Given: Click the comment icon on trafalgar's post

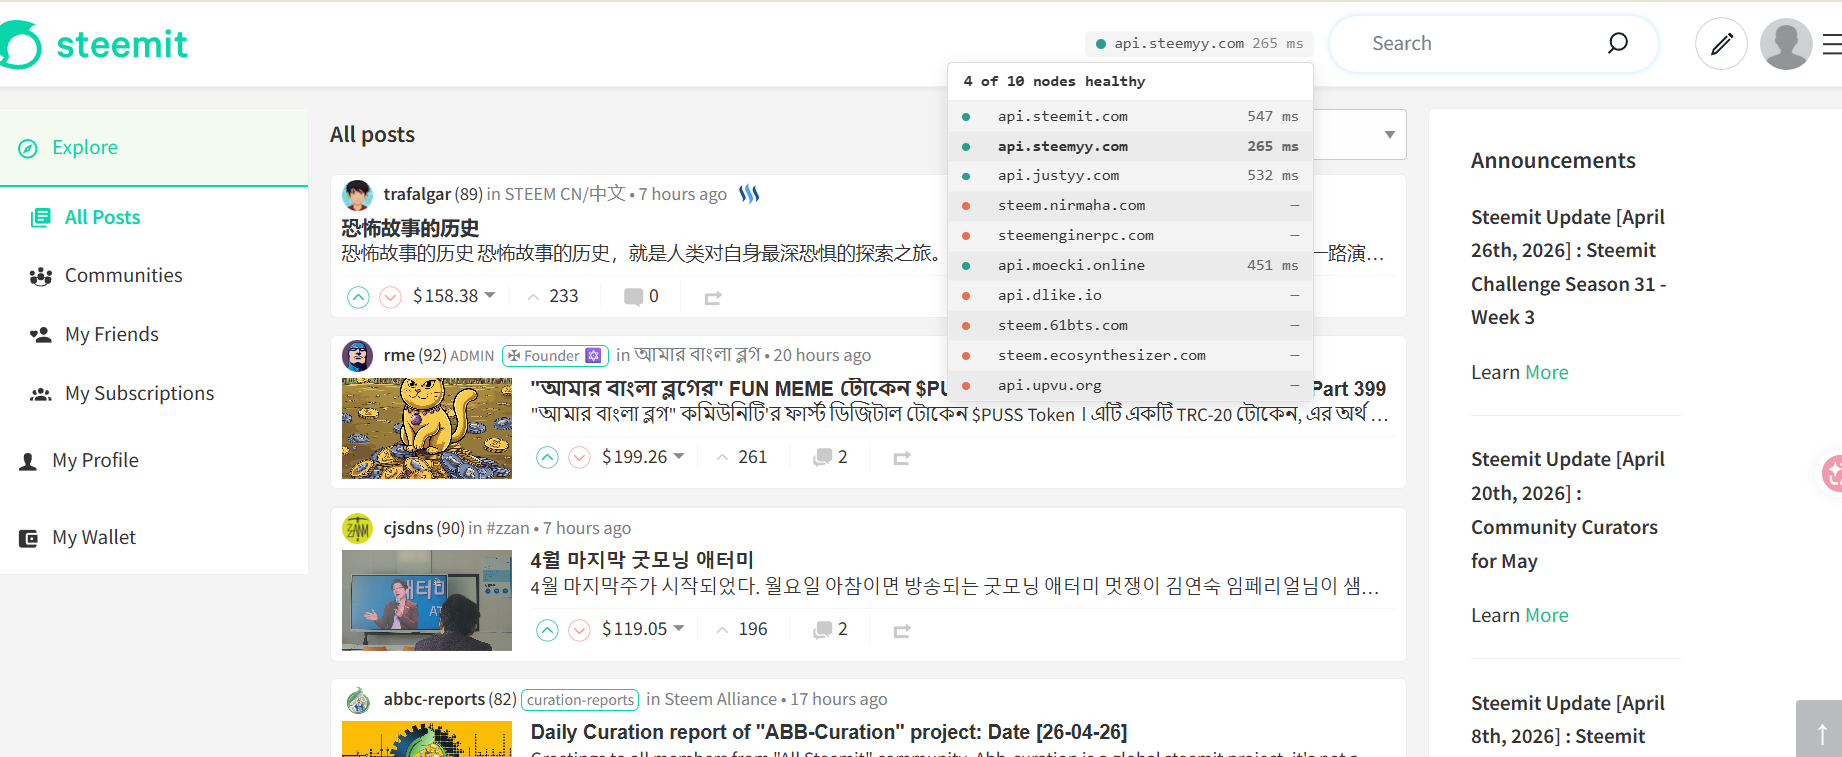Looking at the screenshot, I should 633,296.
